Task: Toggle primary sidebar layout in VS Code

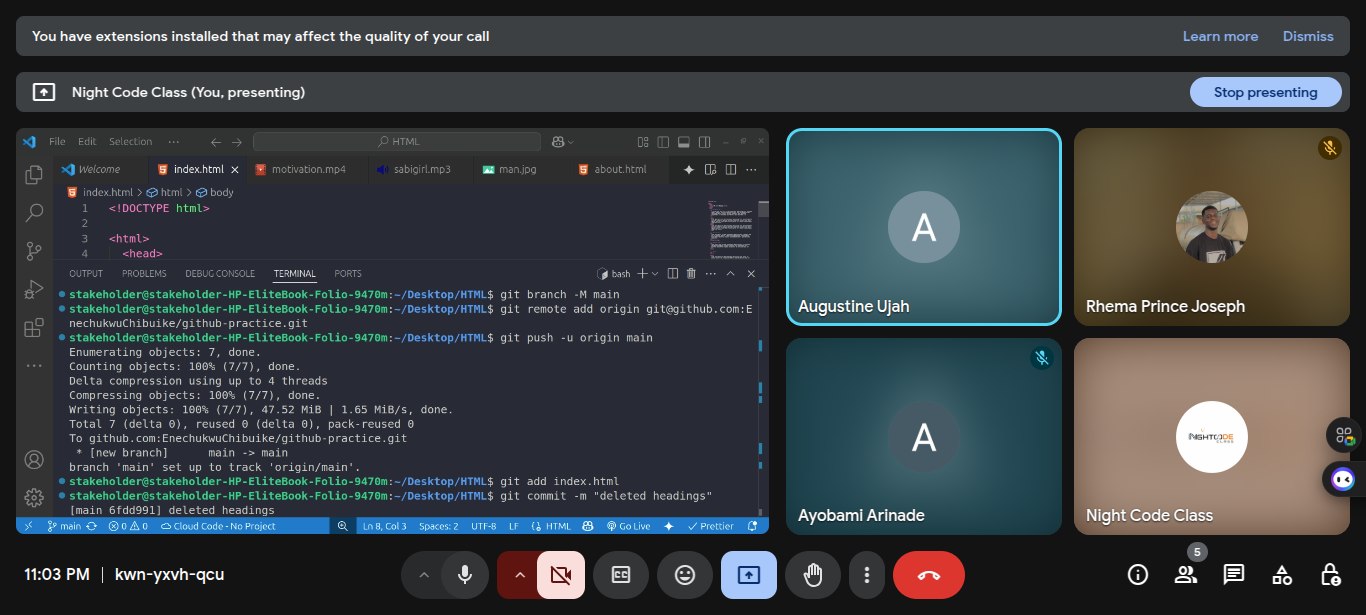Action: pyautogui.click(x=664, y=142)
